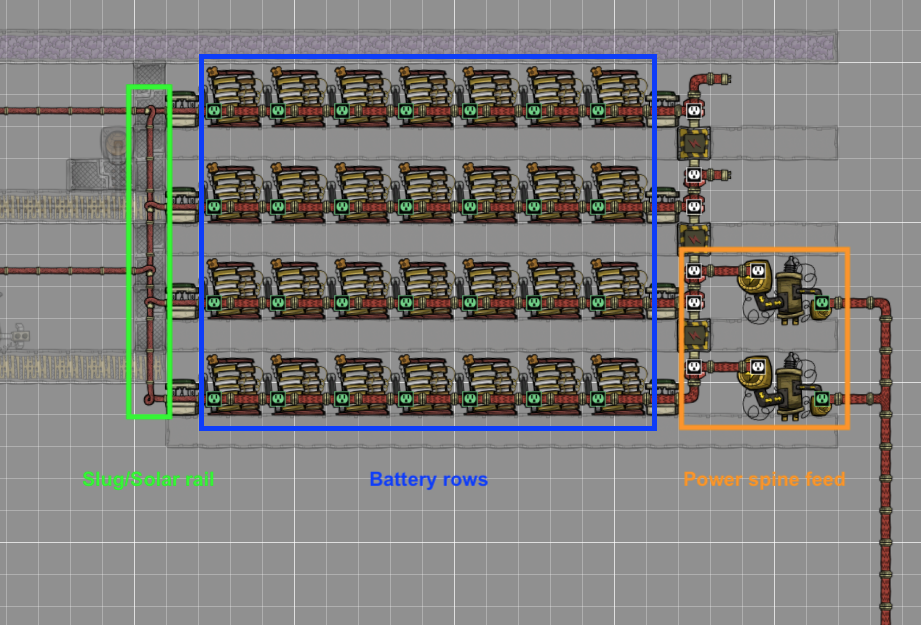Select small transformer right of third battery row
The width and height of the screenshot is (921, 625).
coord(666,301)
